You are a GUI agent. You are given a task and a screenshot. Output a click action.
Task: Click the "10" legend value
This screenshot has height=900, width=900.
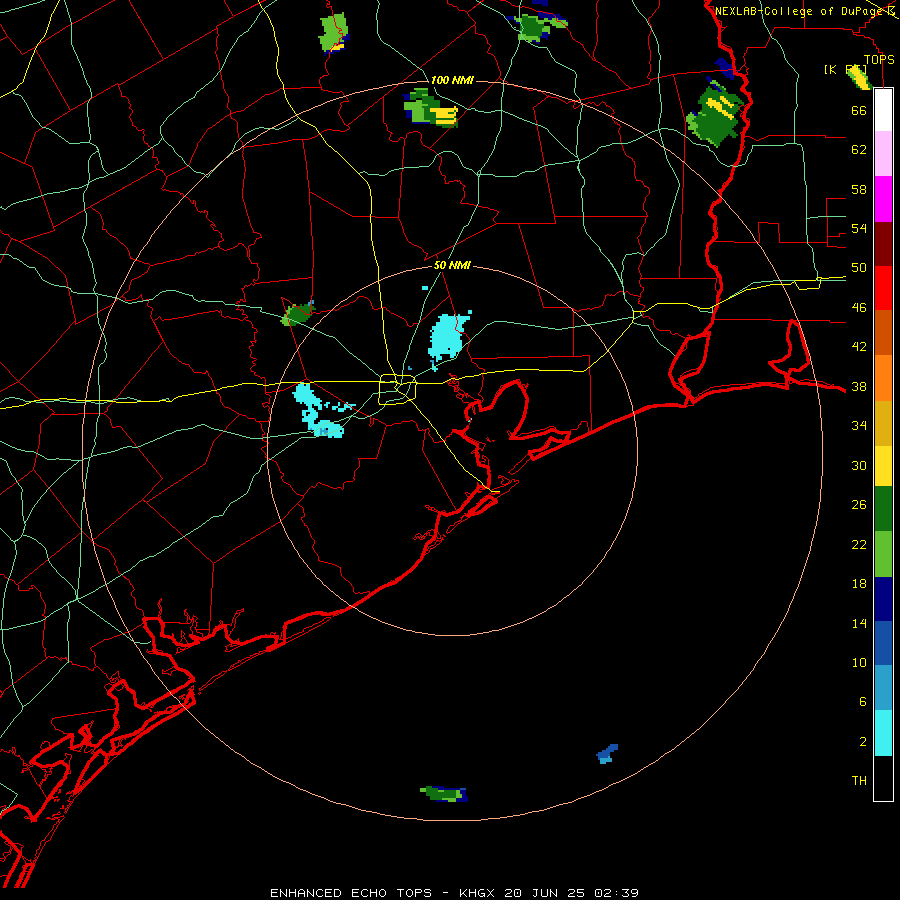(x=859, y=663)
